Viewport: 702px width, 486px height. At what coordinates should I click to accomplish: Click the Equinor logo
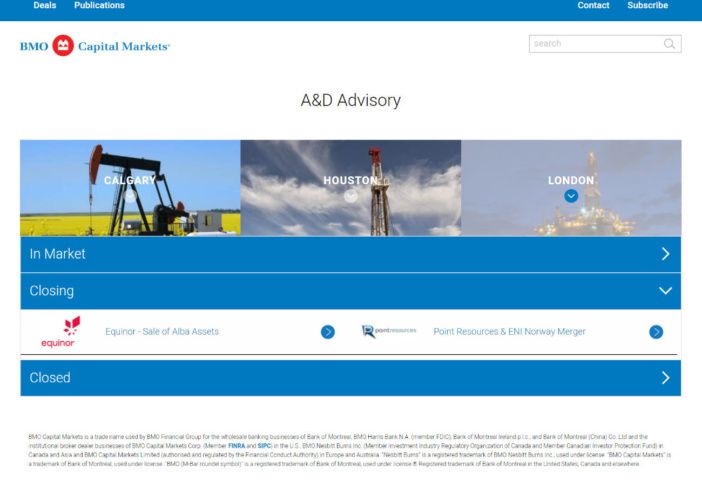point(61,332)
